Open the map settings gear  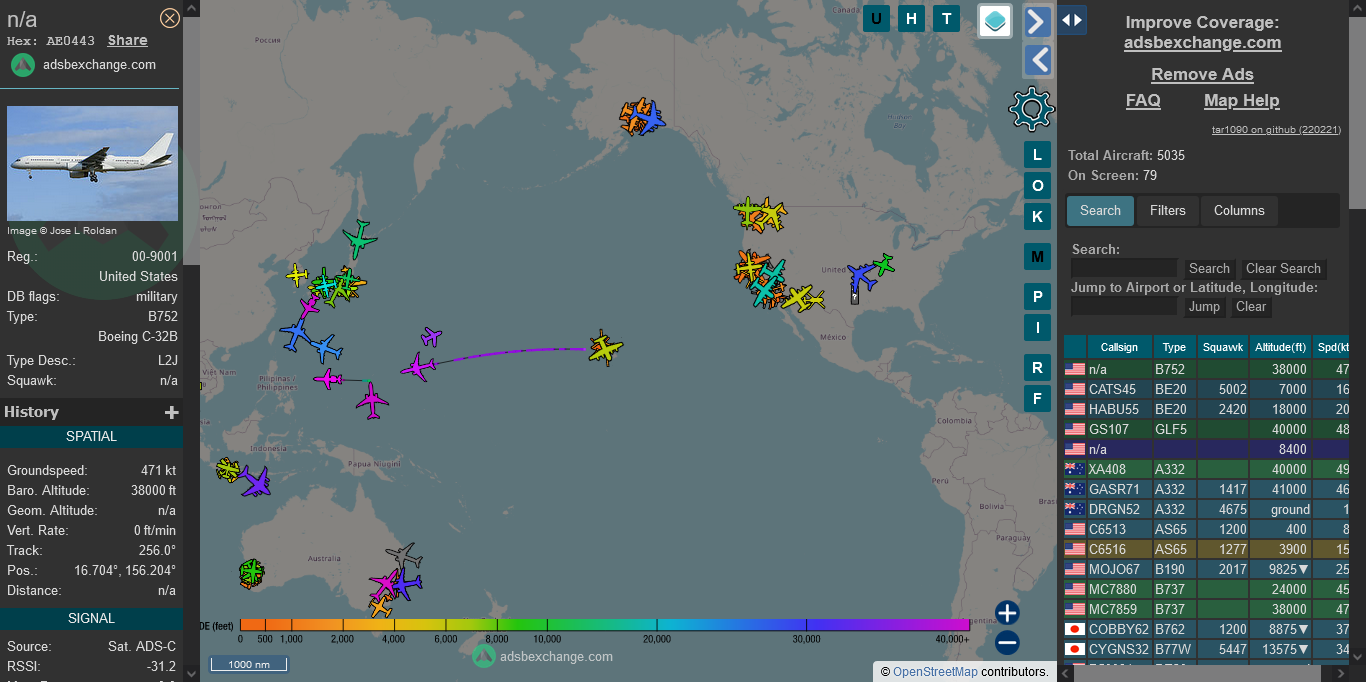click(1032, 108)
